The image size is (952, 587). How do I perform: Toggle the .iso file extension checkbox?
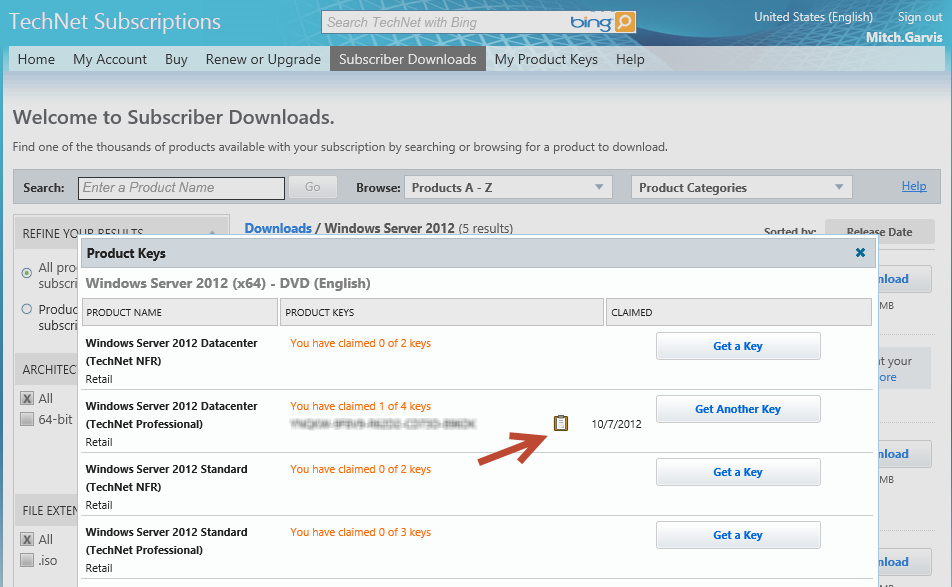tap(28, 560)
